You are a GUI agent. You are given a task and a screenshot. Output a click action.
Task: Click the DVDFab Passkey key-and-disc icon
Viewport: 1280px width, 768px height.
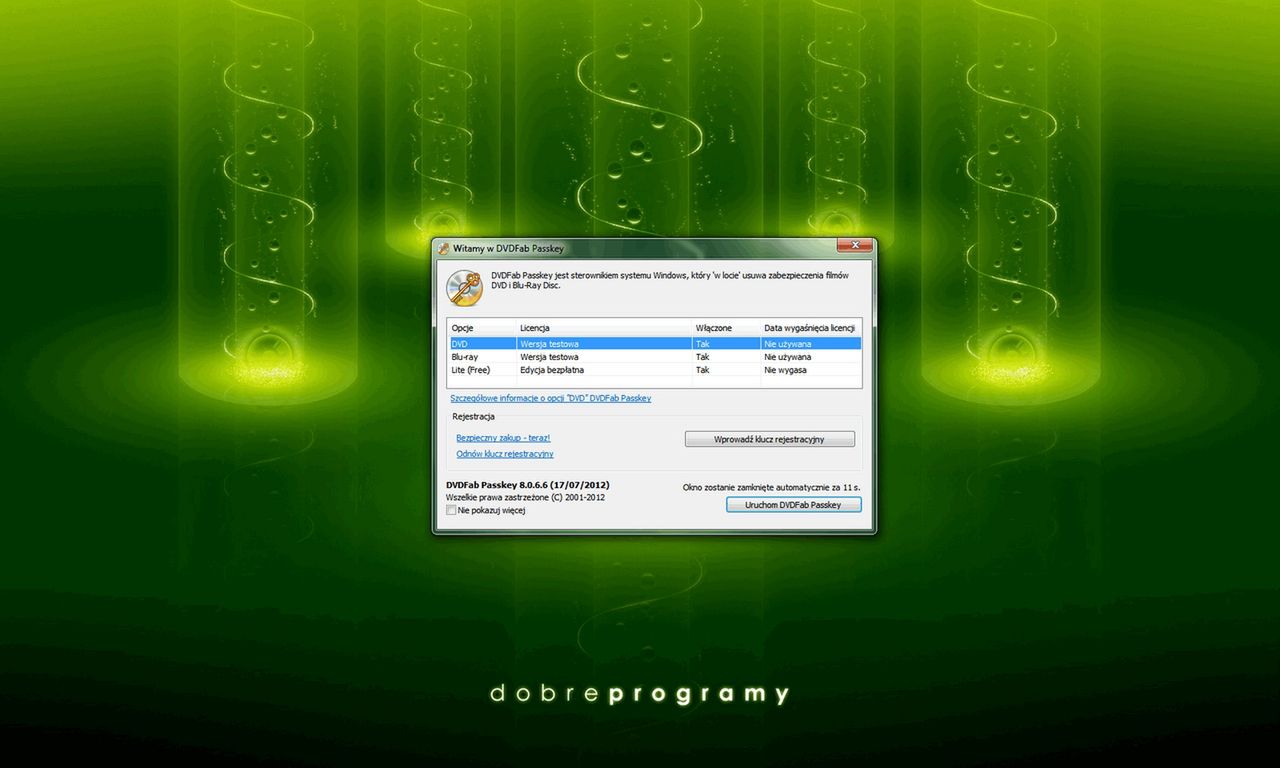(464, 287)
